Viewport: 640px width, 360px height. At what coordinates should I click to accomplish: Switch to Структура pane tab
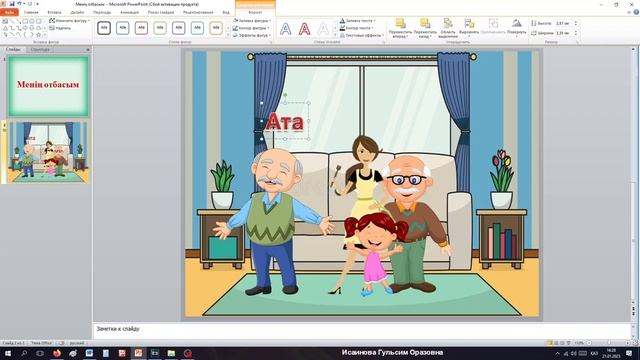(x=40, y=49)
